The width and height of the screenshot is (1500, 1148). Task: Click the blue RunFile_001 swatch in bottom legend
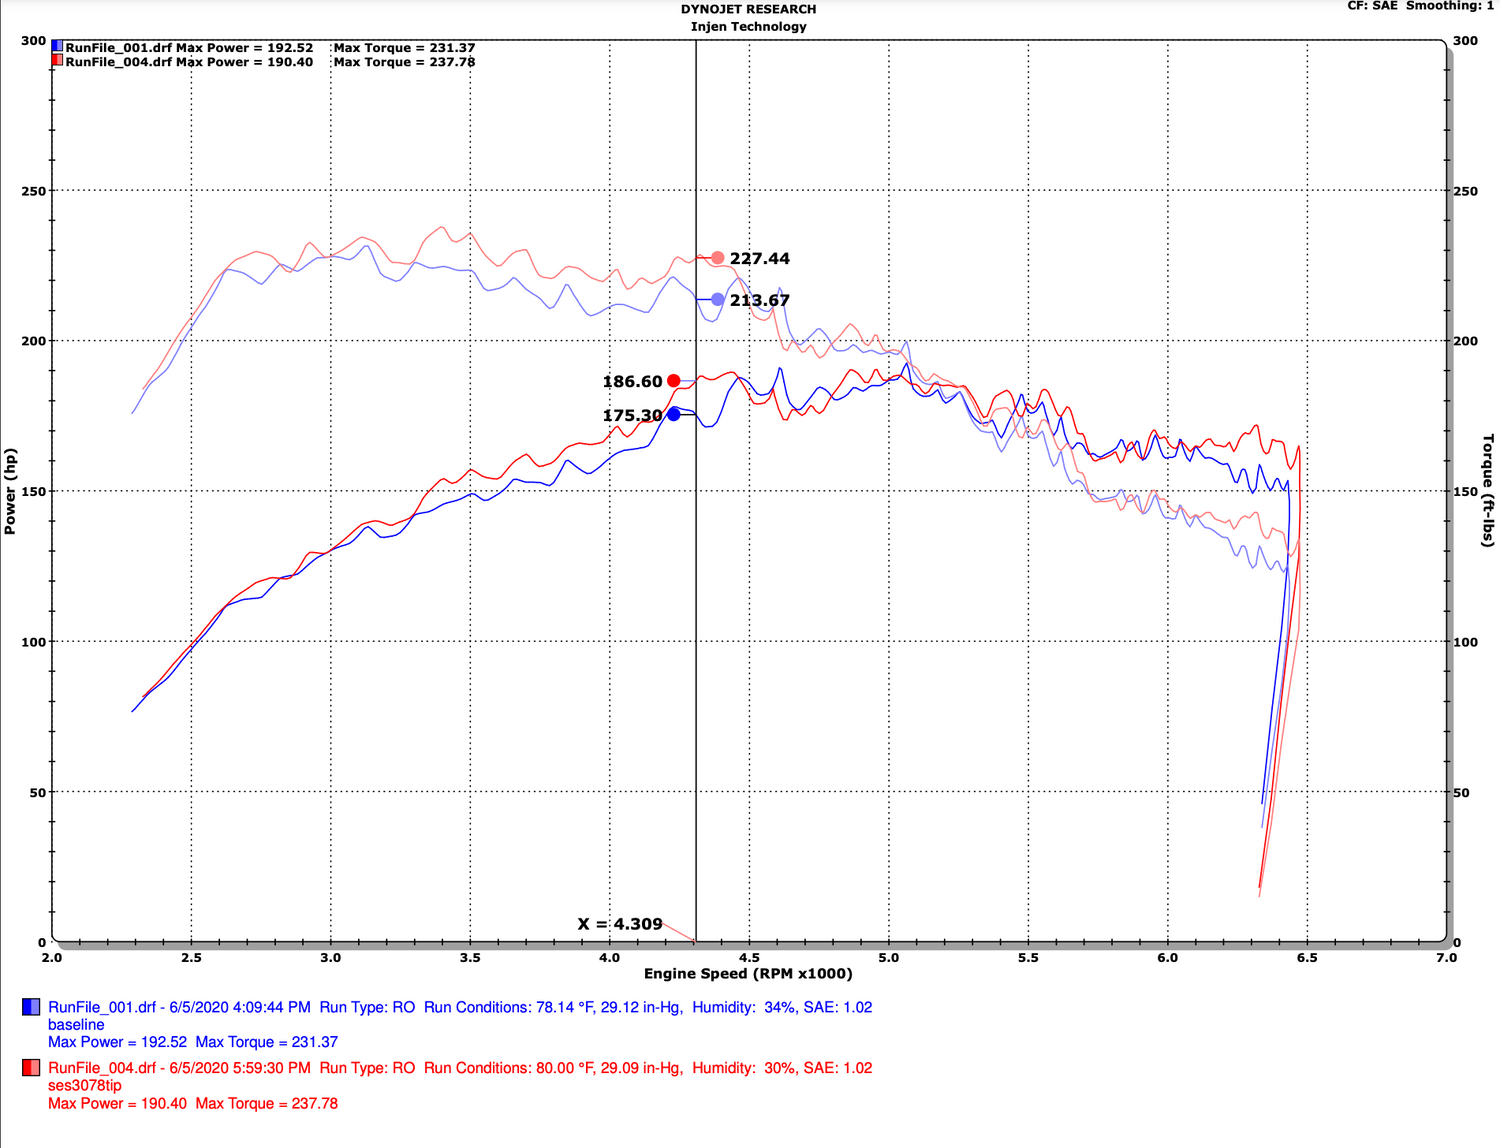point(31,1007)
